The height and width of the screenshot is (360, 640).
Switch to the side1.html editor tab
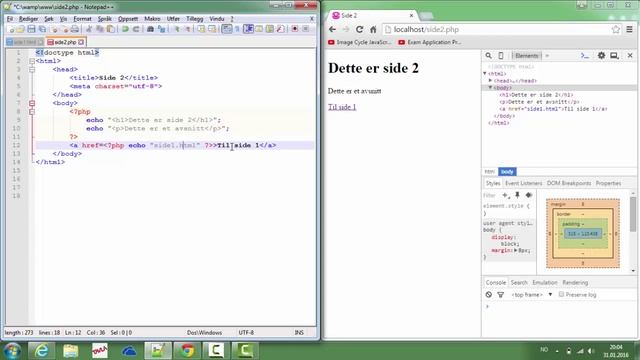pos(24,42)
